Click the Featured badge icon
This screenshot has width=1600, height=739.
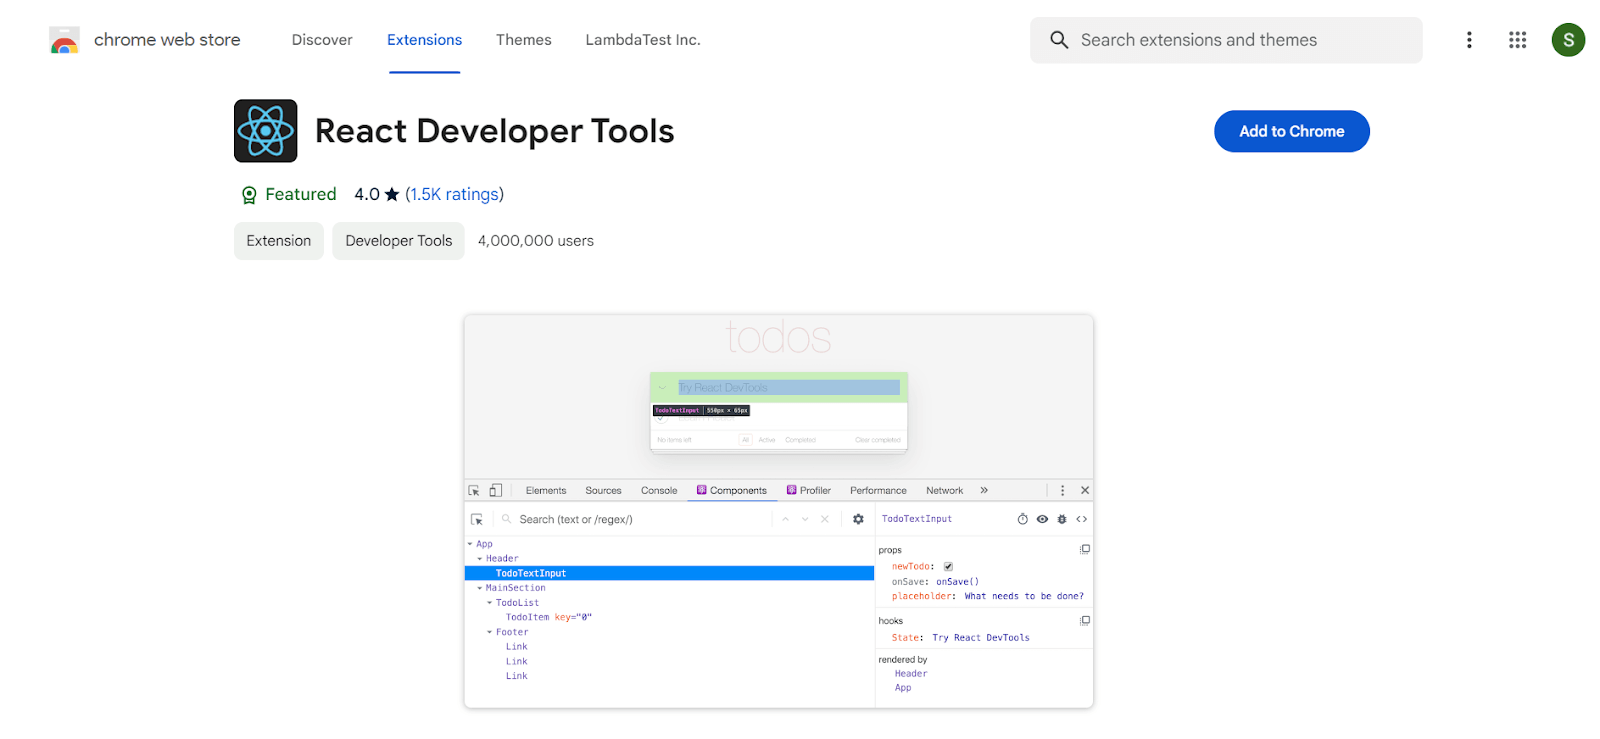point(249,195)
